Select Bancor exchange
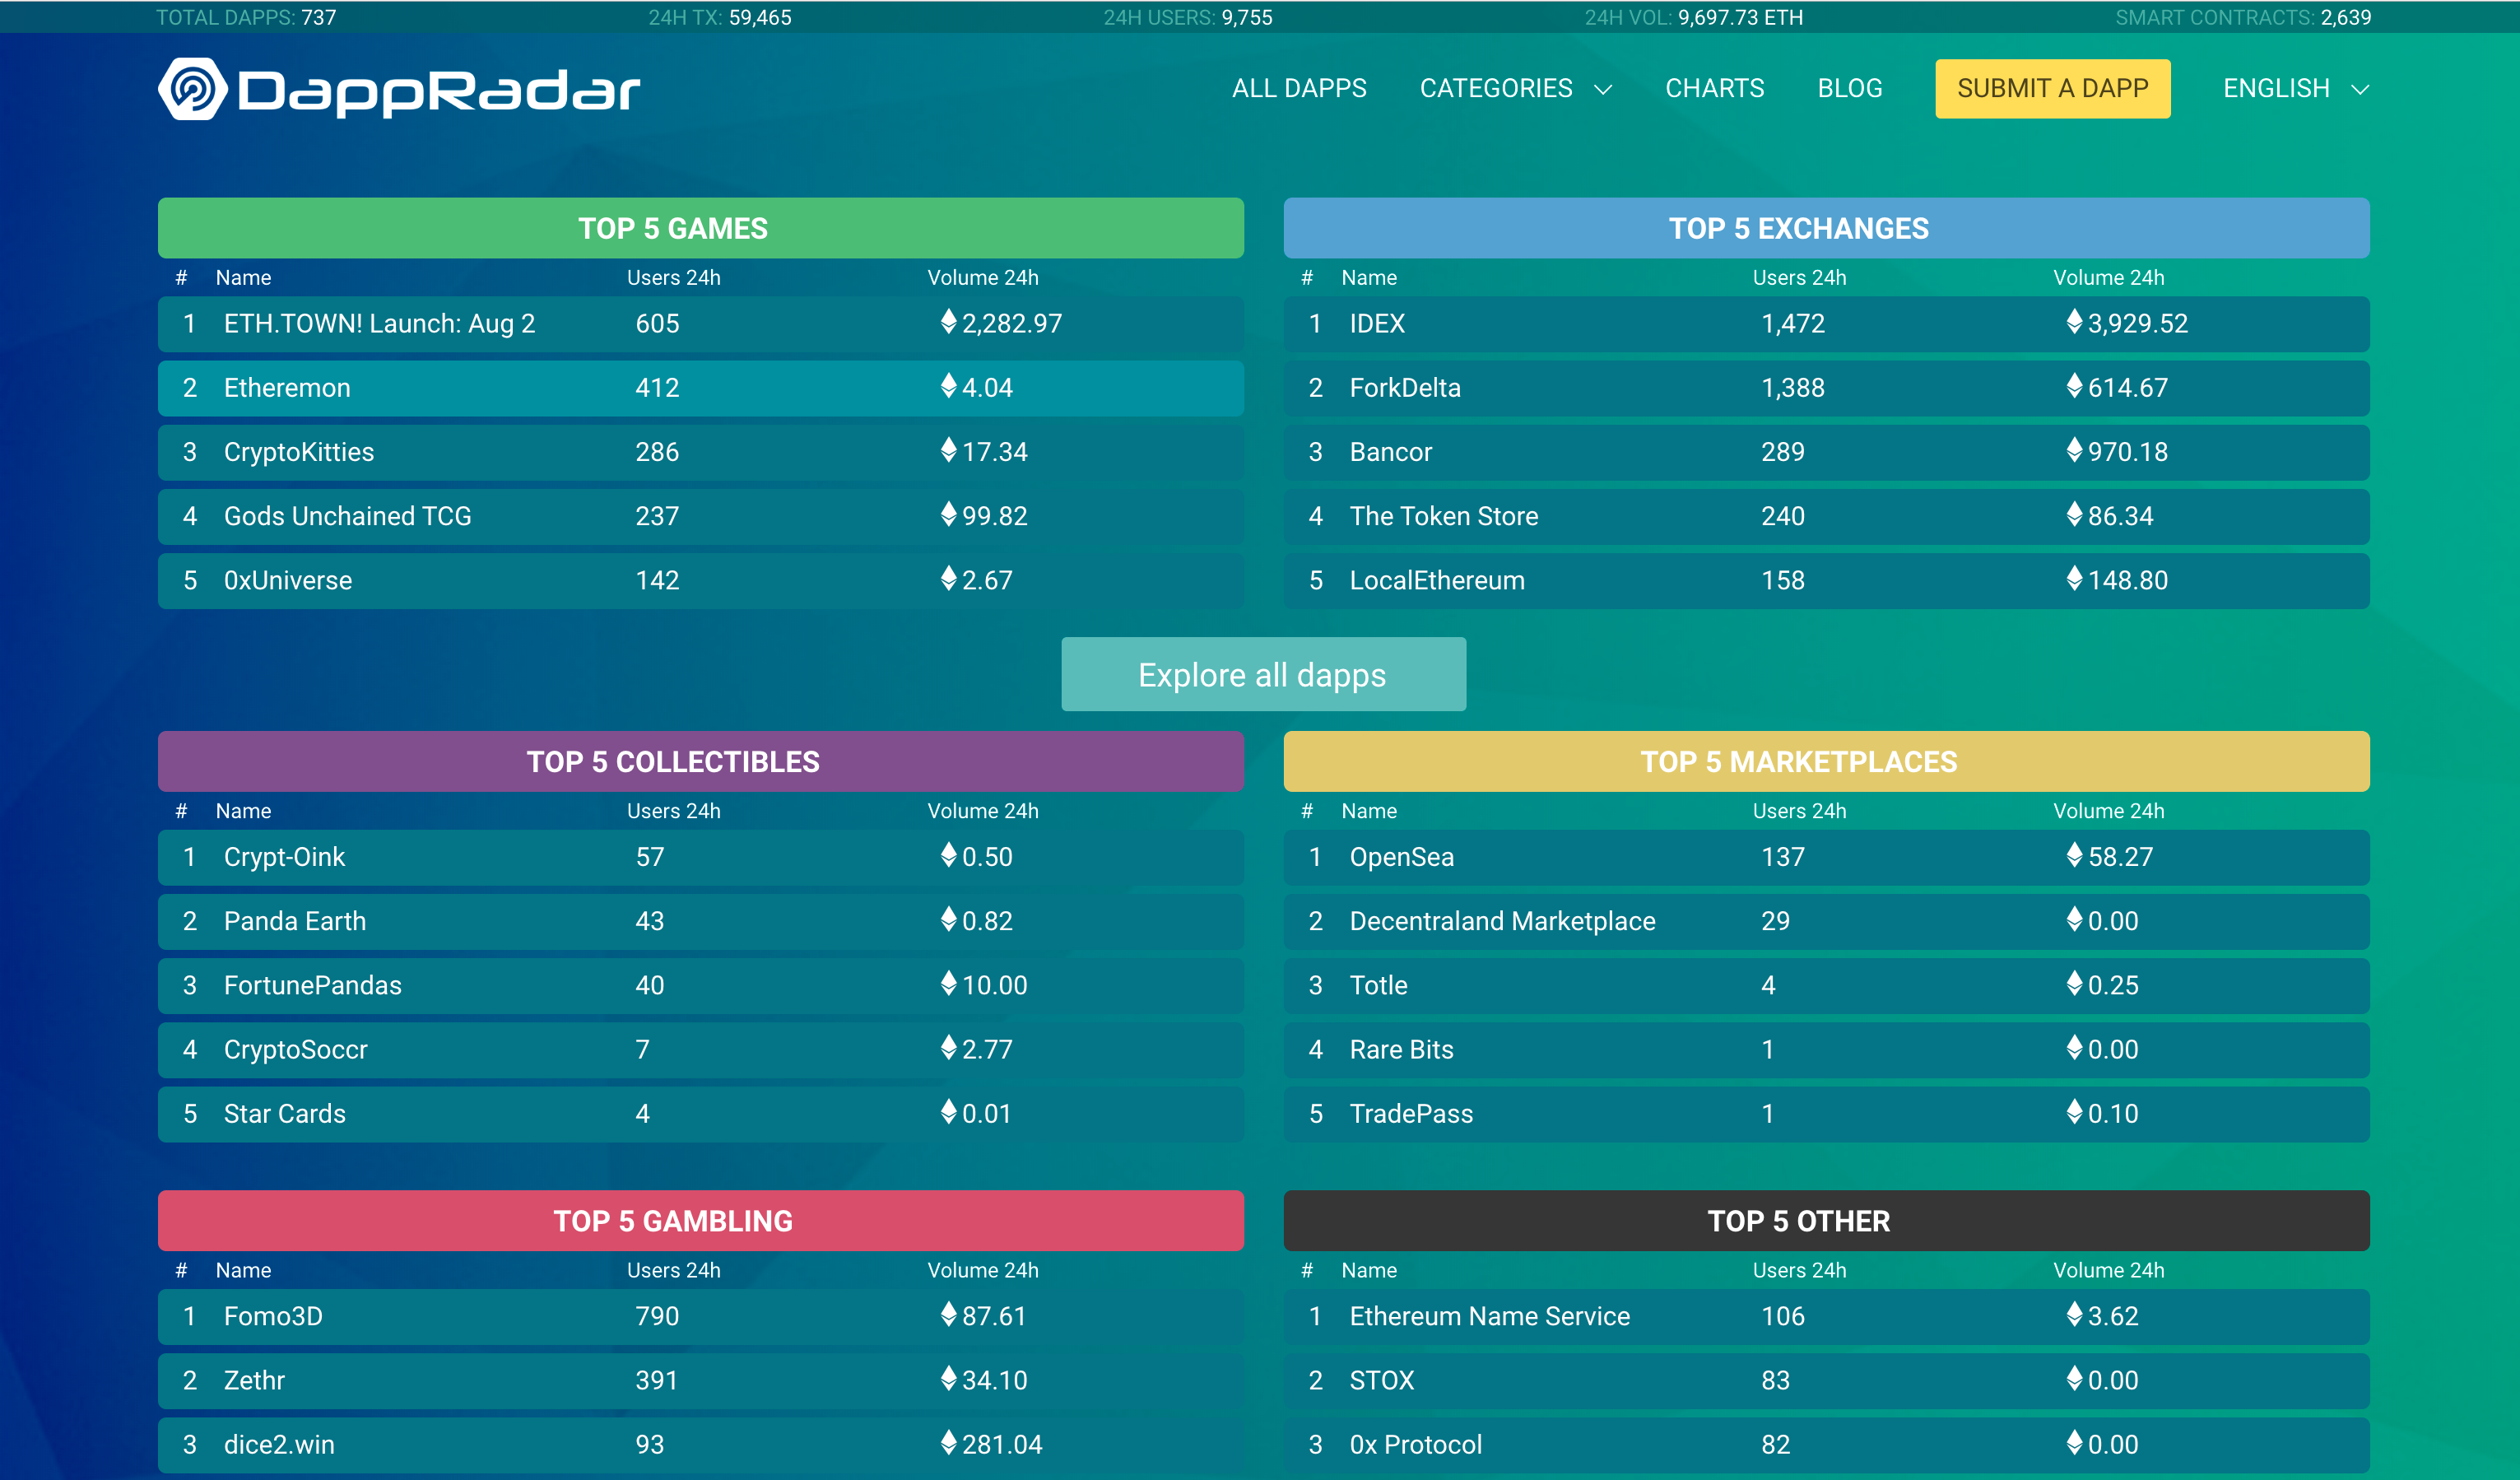2520x1480 pixels. point(1826,452)
